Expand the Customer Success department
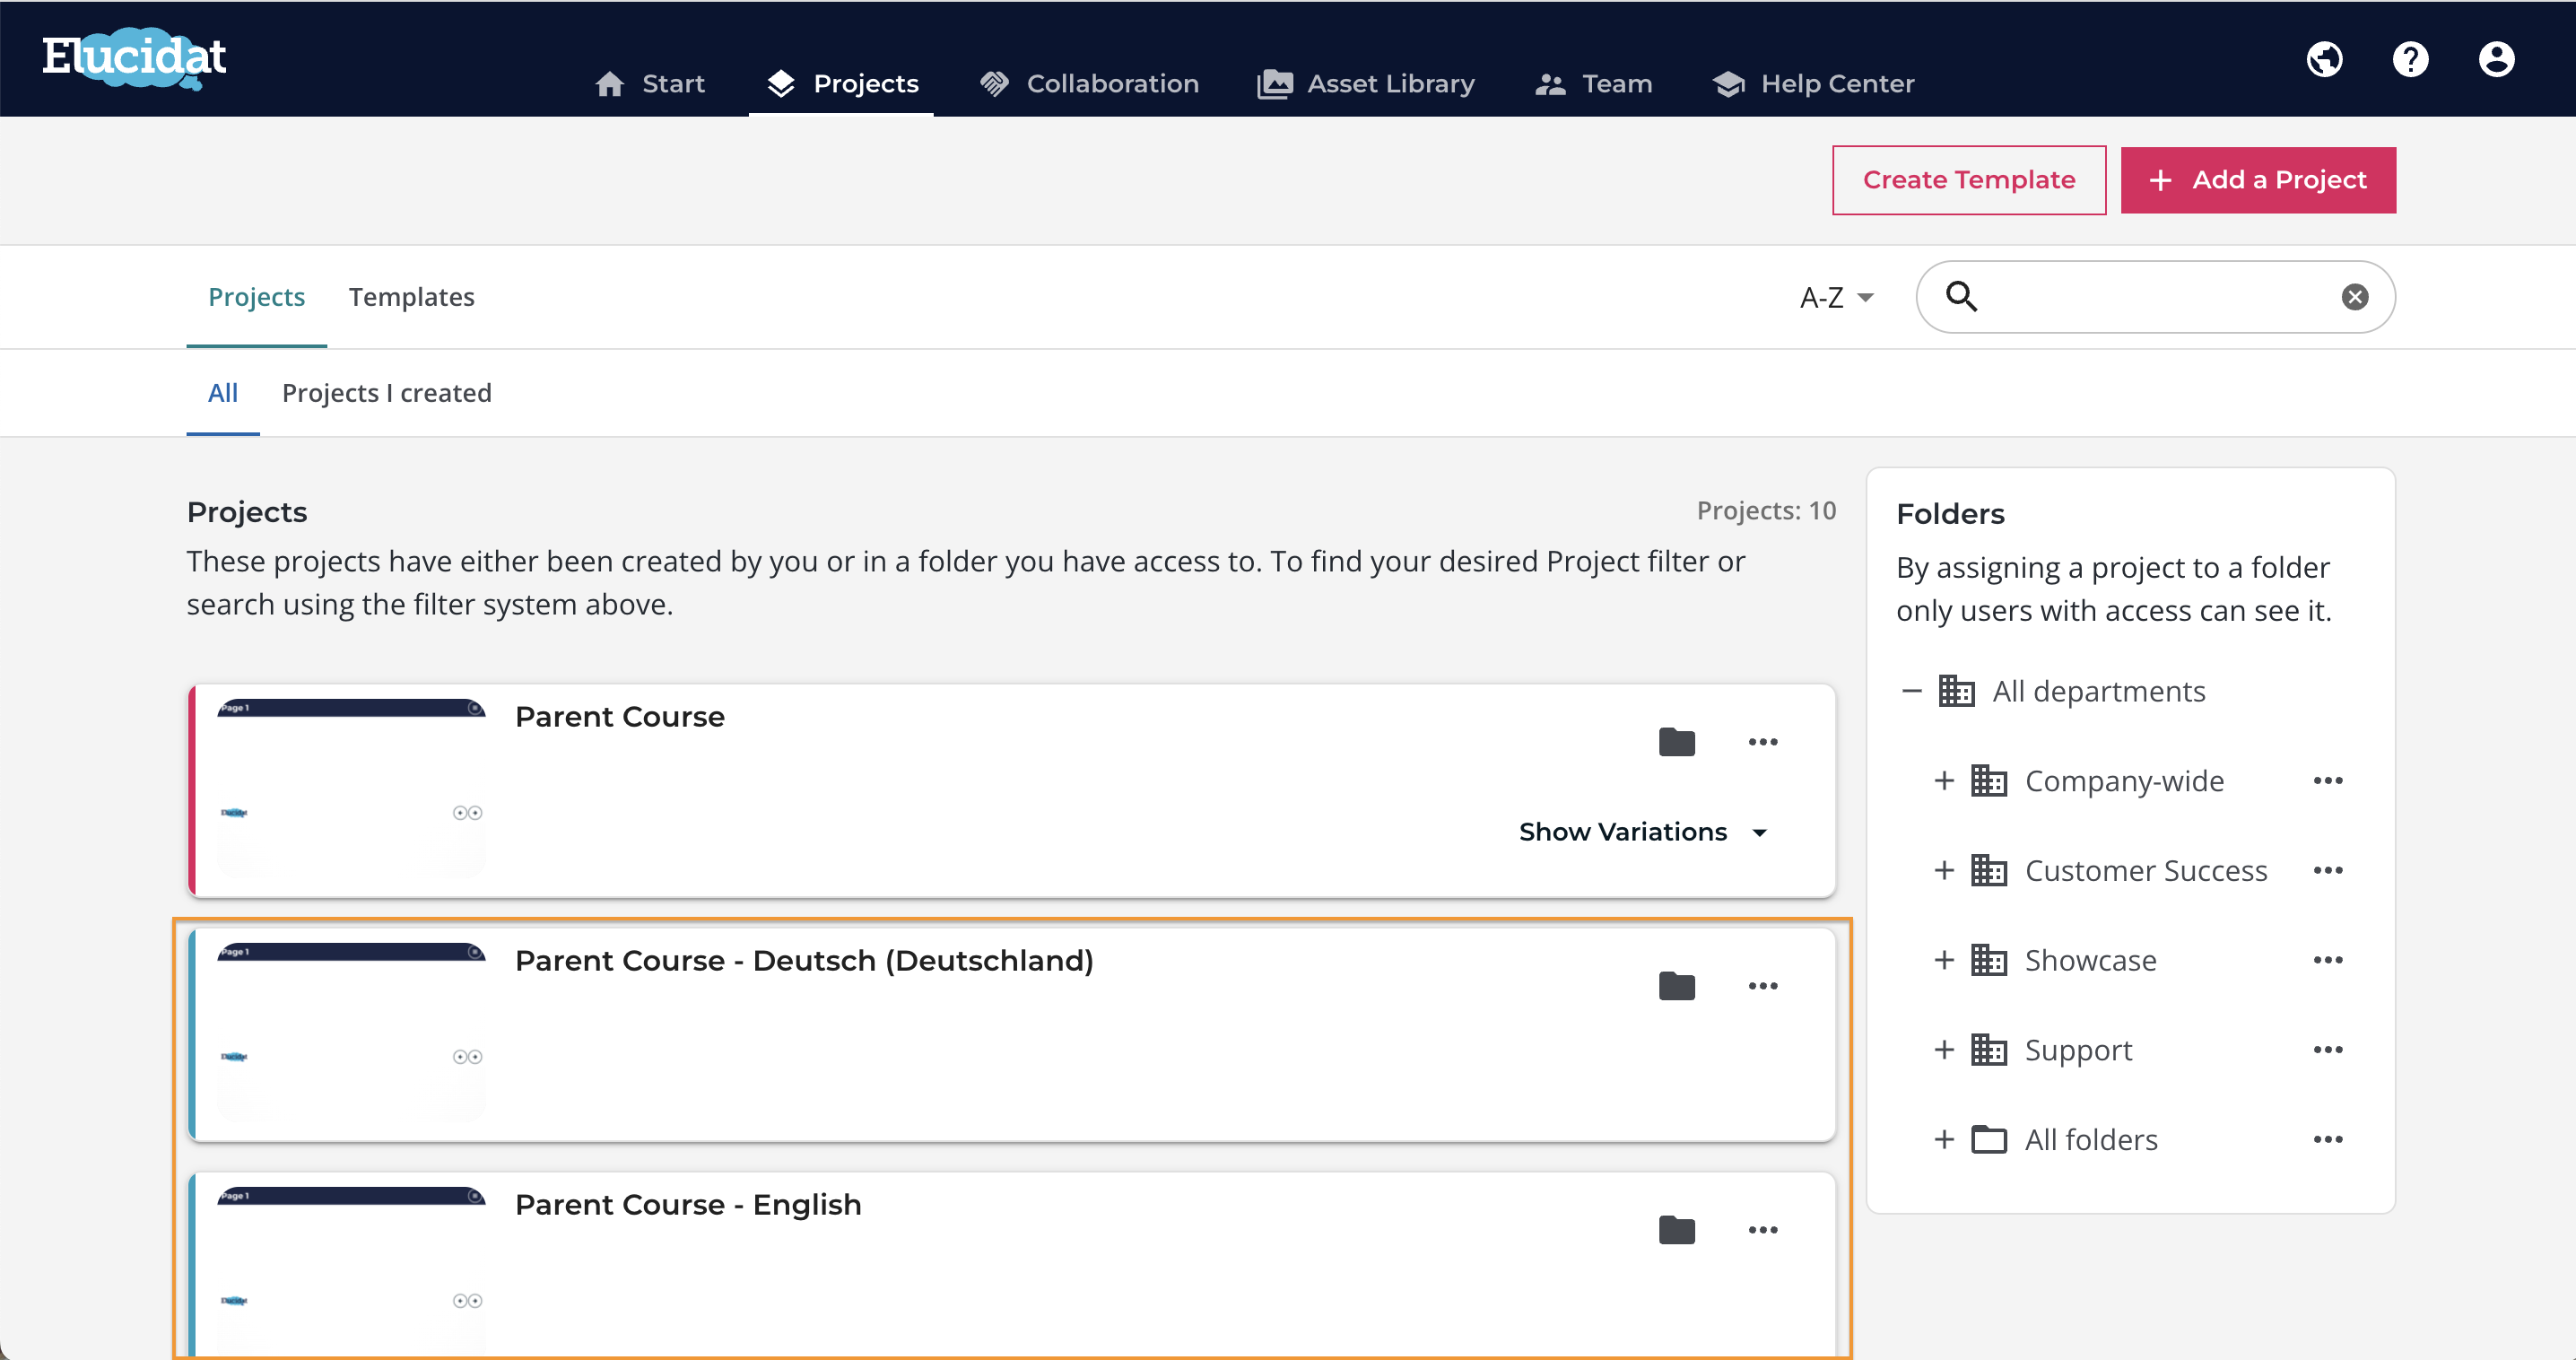The width and height of the screenshot is (2576, 1360). click(1943, 870)
